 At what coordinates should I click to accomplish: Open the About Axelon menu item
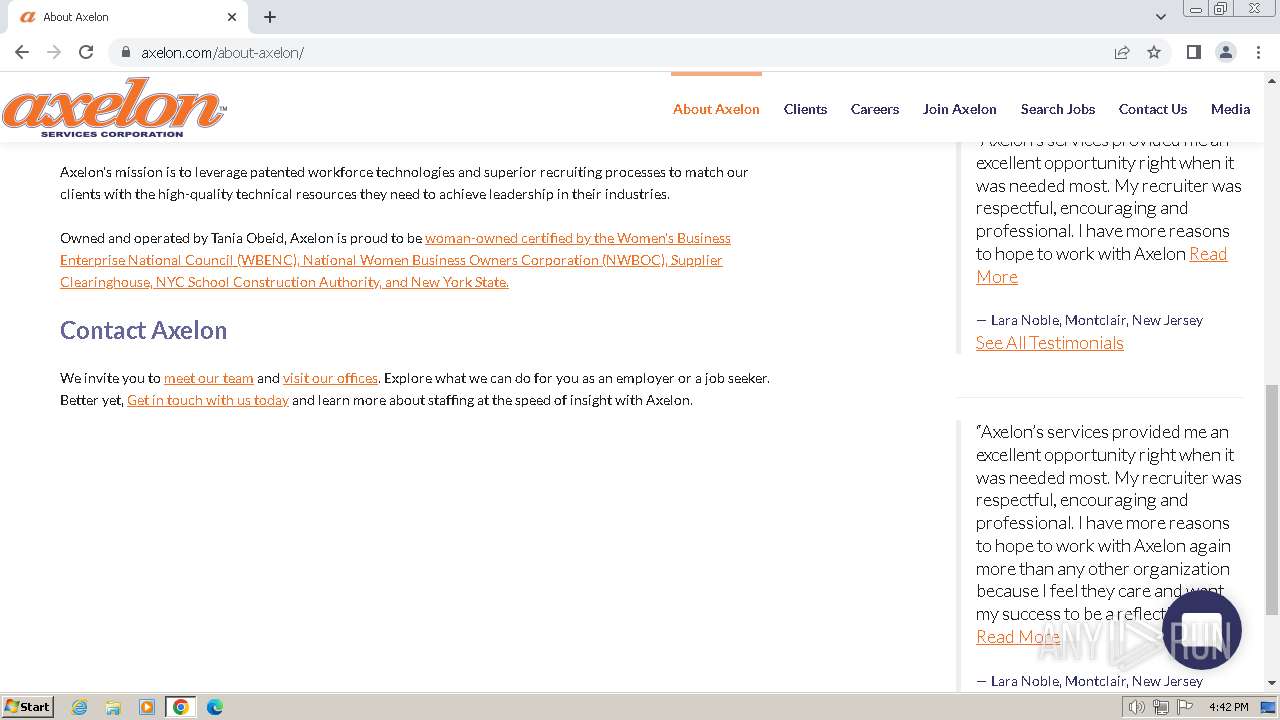pyautogui.click(x=716, y=109)
